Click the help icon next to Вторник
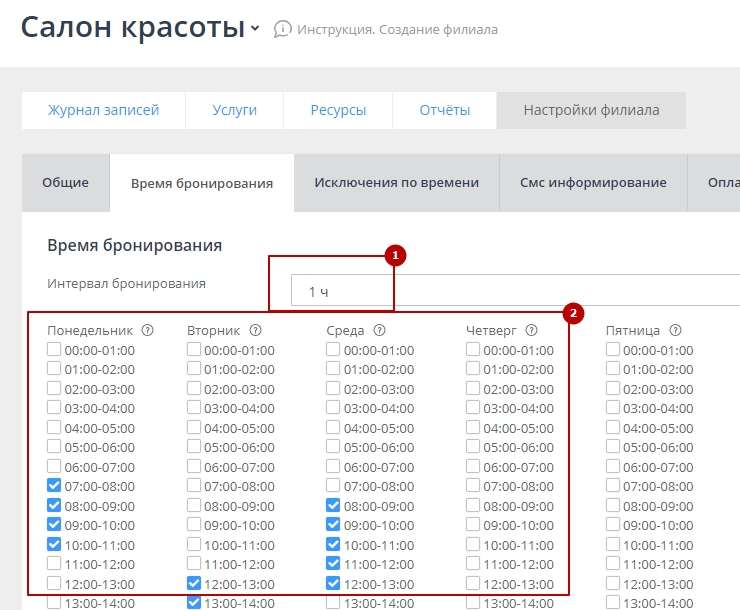The width and height of the screenshot is (740, 610). tap(255, 330)
